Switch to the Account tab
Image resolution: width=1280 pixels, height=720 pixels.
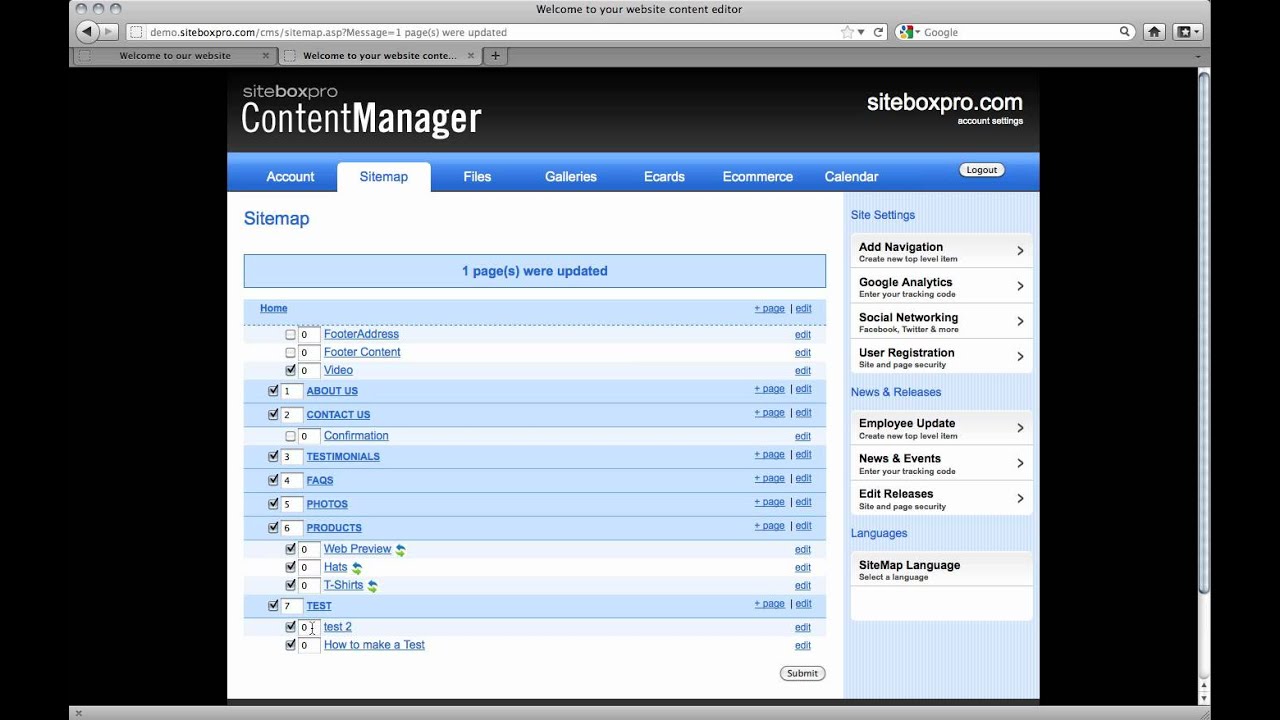coord(290,177)
